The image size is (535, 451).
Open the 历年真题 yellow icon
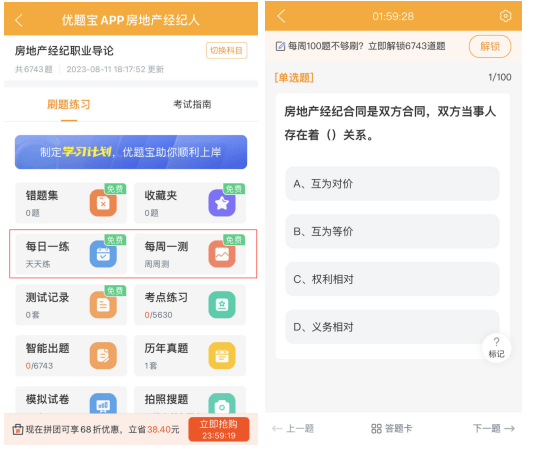[x=222, y=355]
